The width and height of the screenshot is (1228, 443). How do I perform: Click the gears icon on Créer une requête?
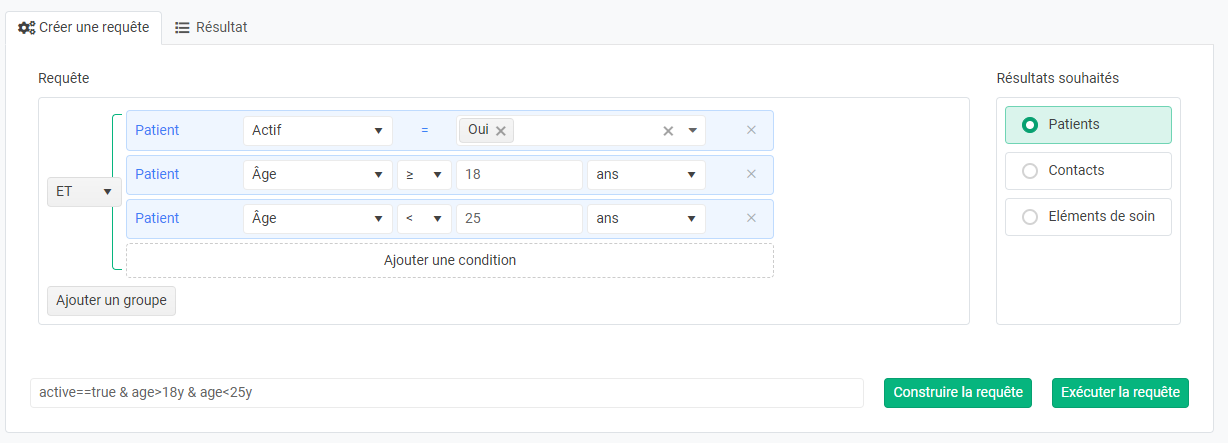tap(27, 27)
